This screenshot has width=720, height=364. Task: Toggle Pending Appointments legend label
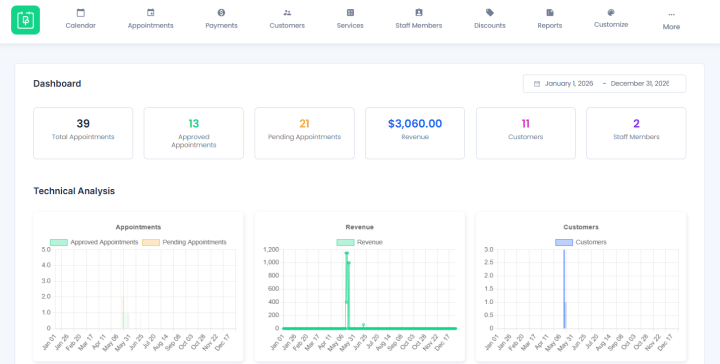[x=195, y=242]
